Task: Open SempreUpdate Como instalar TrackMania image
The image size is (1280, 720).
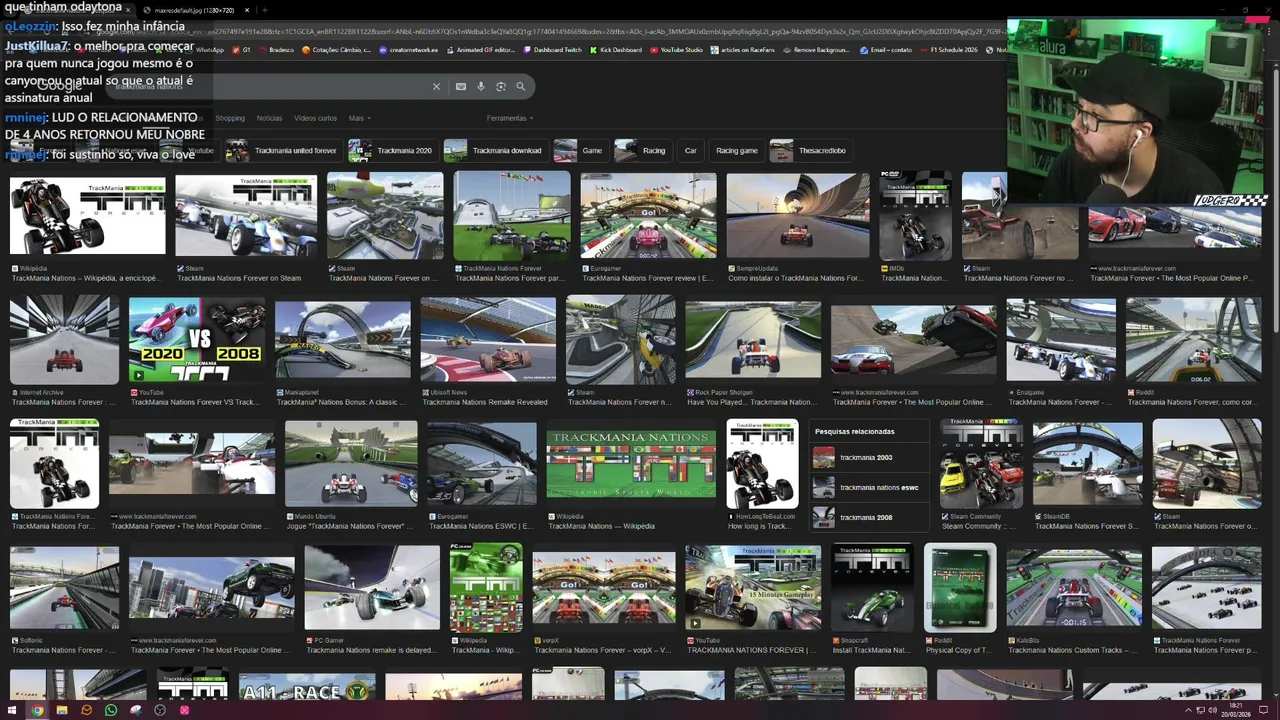Action: pyautogui.click(x=798, y=215)
